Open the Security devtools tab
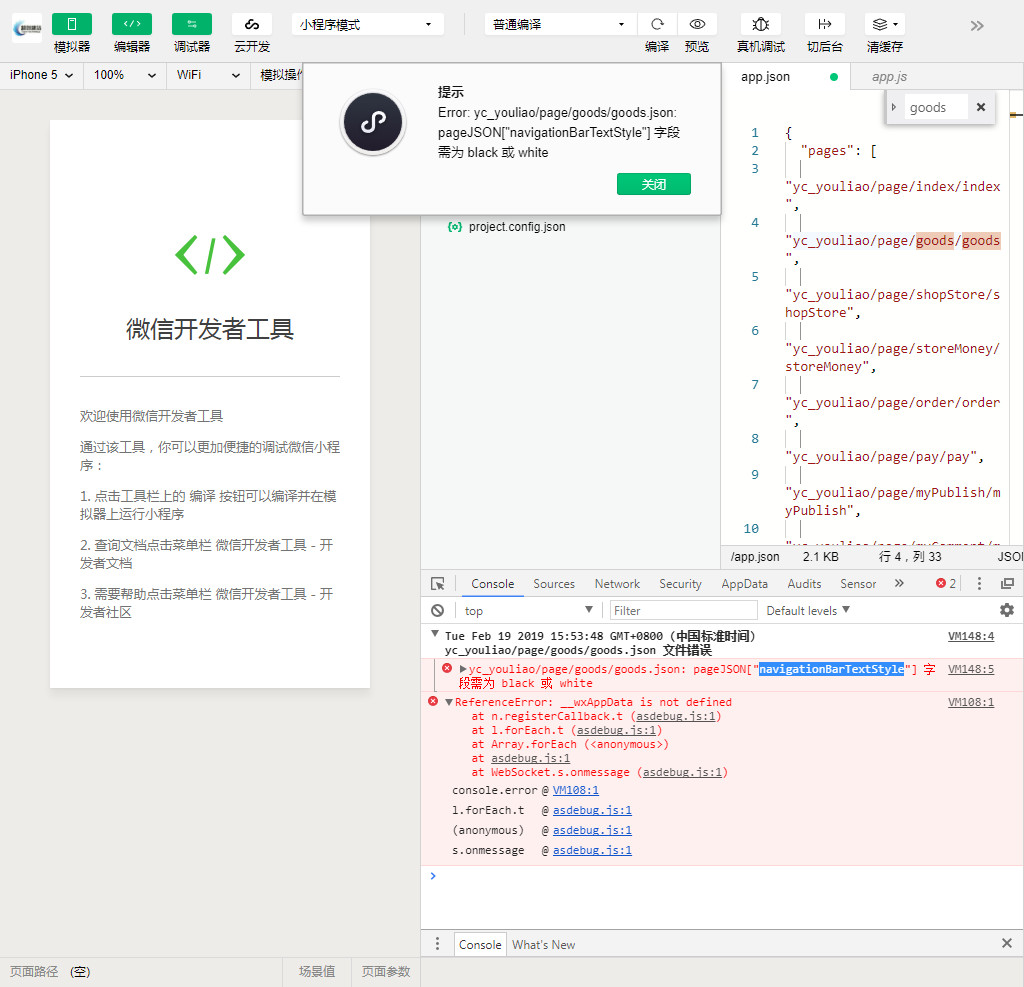 tap(680, 584)
